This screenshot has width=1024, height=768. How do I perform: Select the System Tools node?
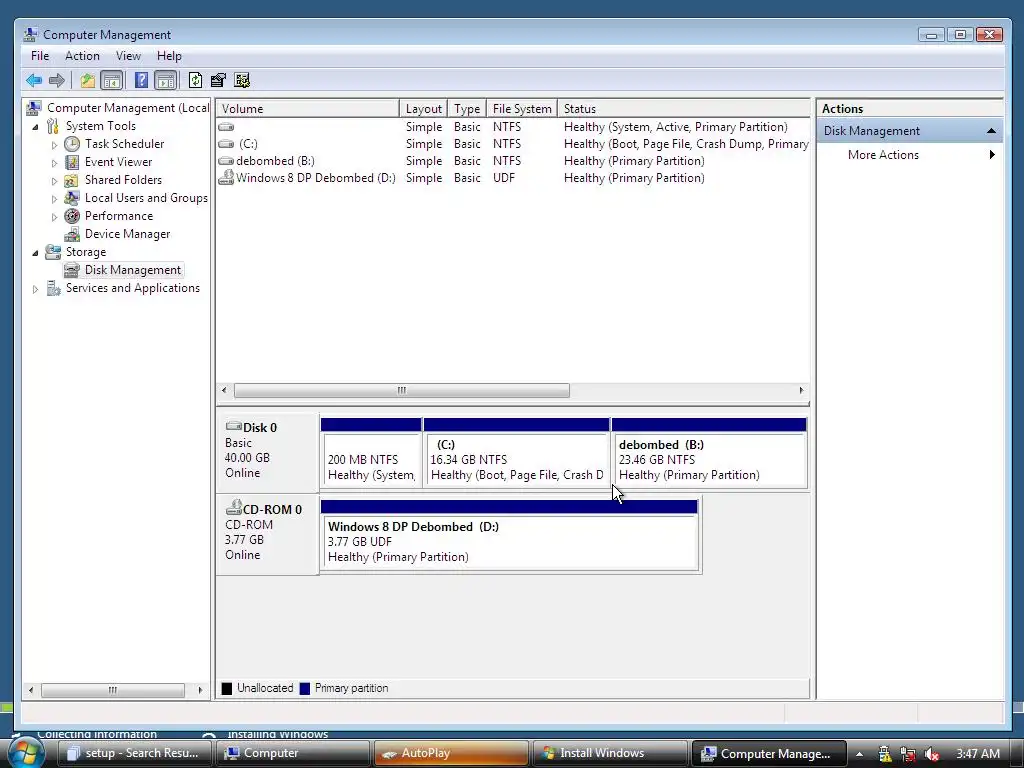101,126
